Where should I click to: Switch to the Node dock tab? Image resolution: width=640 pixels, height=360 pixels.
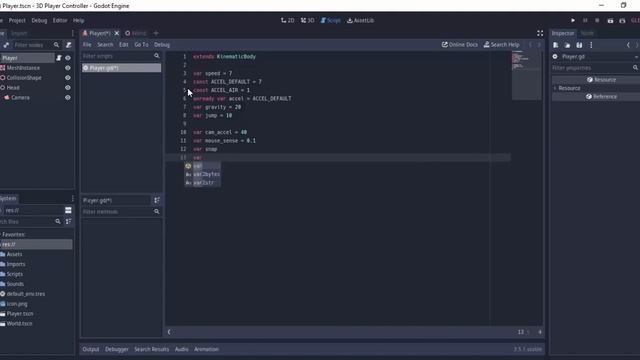[x=587, y=33]
